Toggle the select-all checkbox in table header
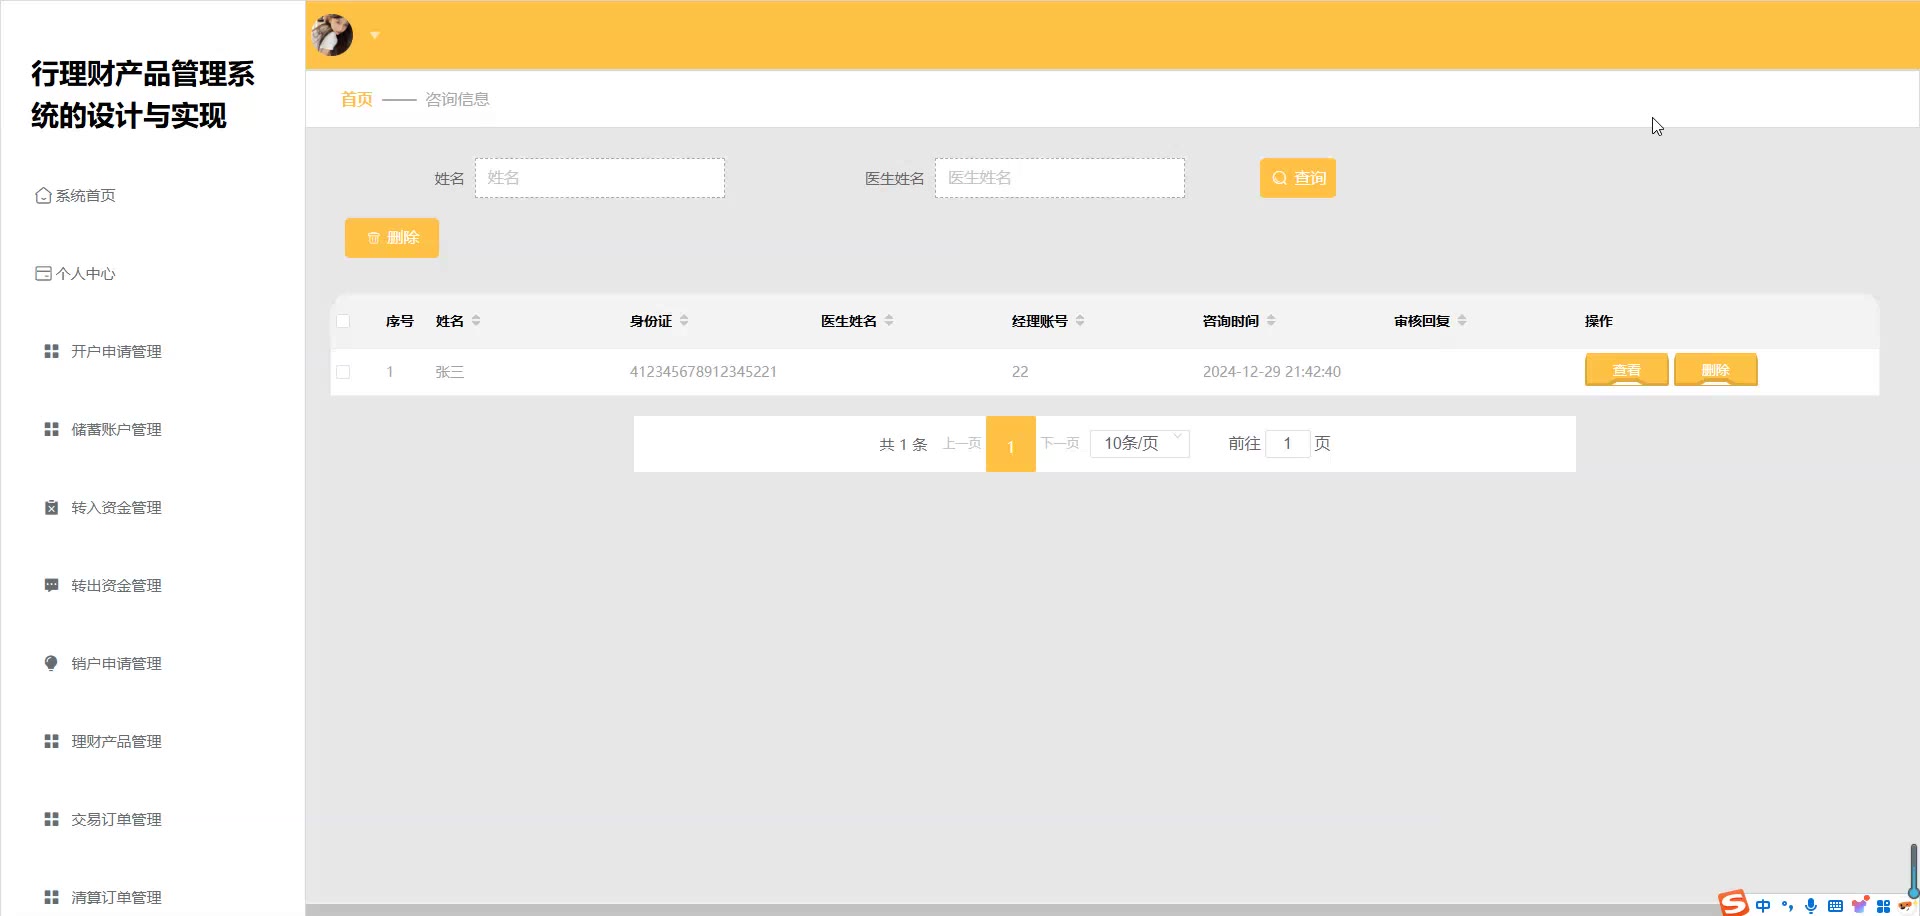Image resolution: width=1920 pixels, height=916 pixels. pos(343,321)
